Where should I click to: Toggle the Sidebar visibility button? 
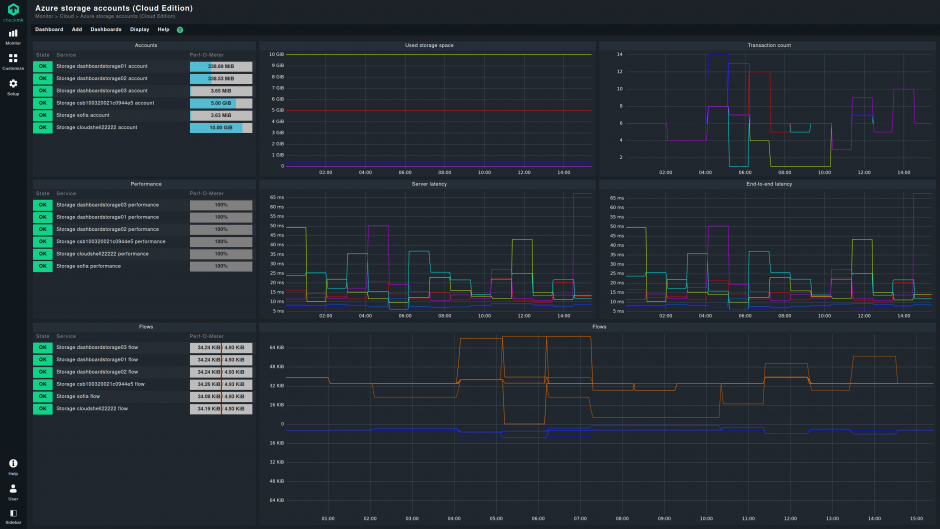13,515
